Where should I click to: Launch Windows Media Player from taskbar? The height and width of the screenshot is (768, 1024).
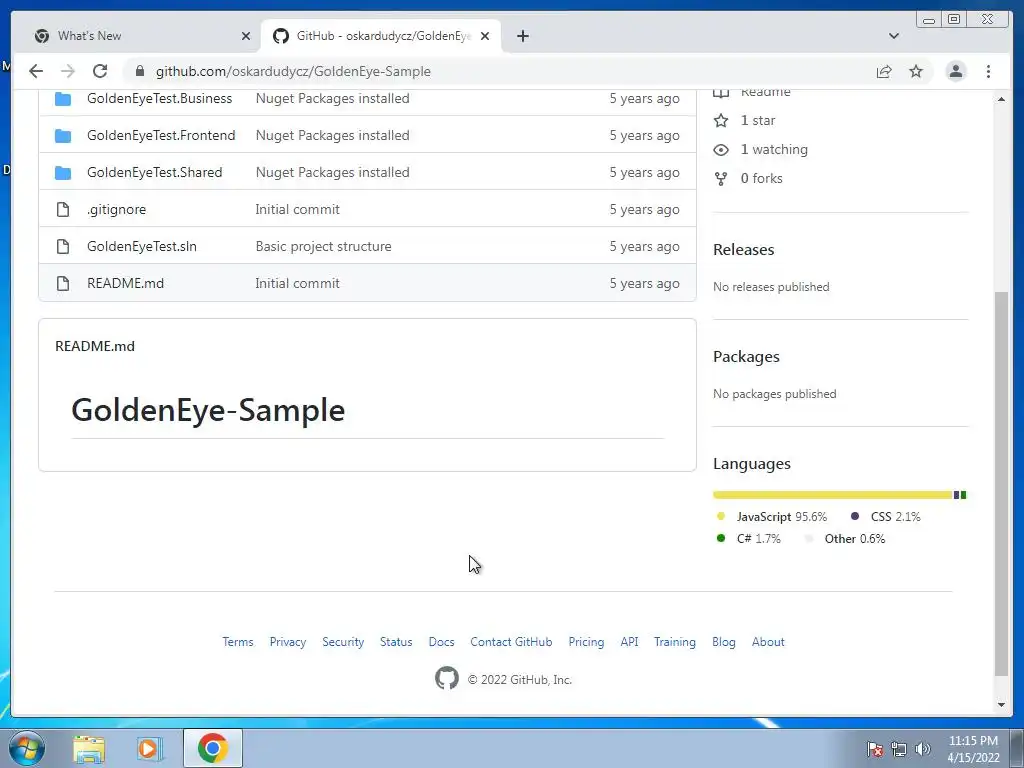(150, 749)
